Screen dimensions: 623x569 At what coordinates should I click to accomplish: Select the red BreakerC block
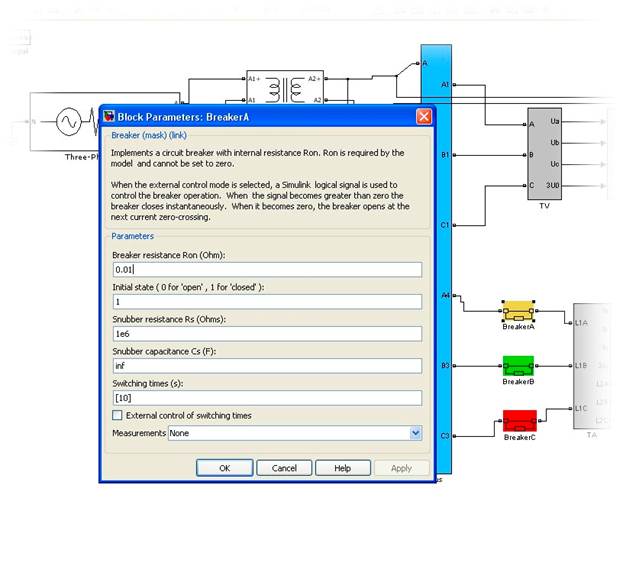click(x=520, y=421)
